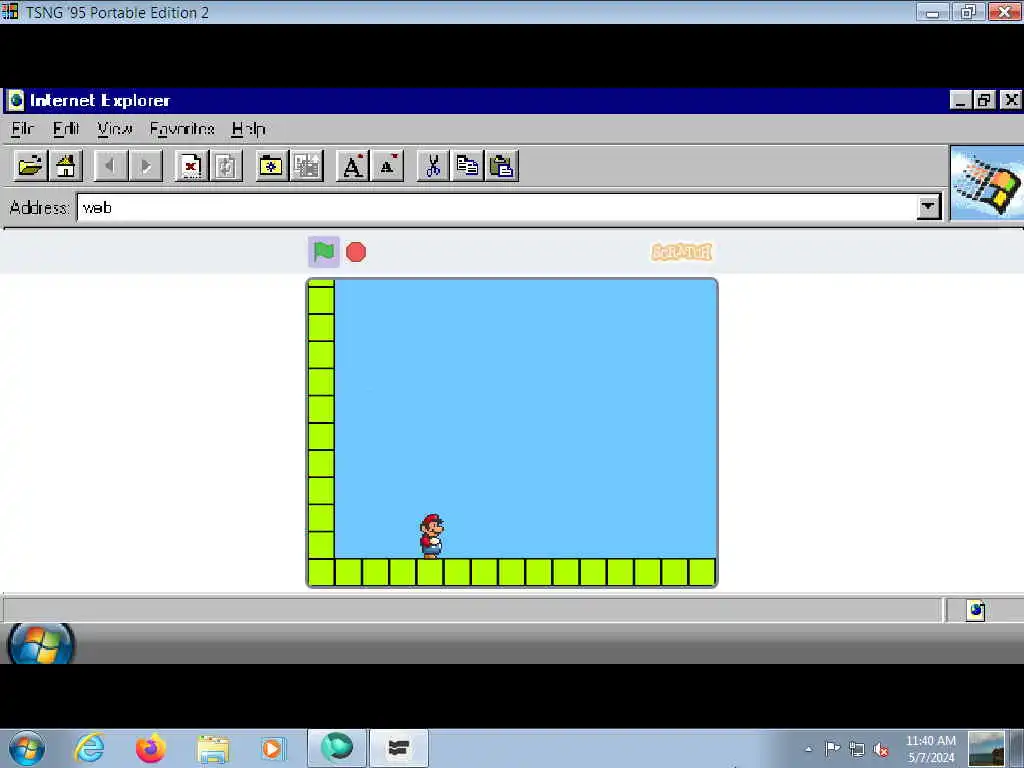
Task: Open File Explorer from host taskbar
Action: [213, 750]
